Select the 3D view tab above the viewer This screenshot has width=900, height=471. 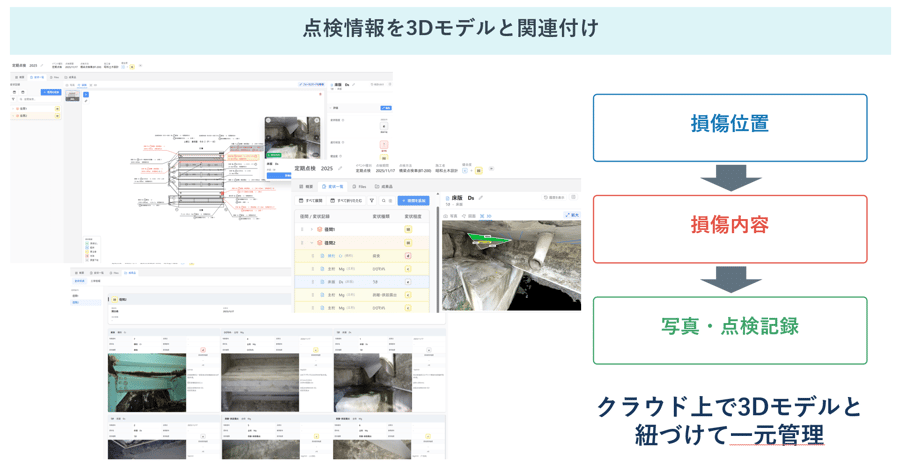(x=486, y=216)
